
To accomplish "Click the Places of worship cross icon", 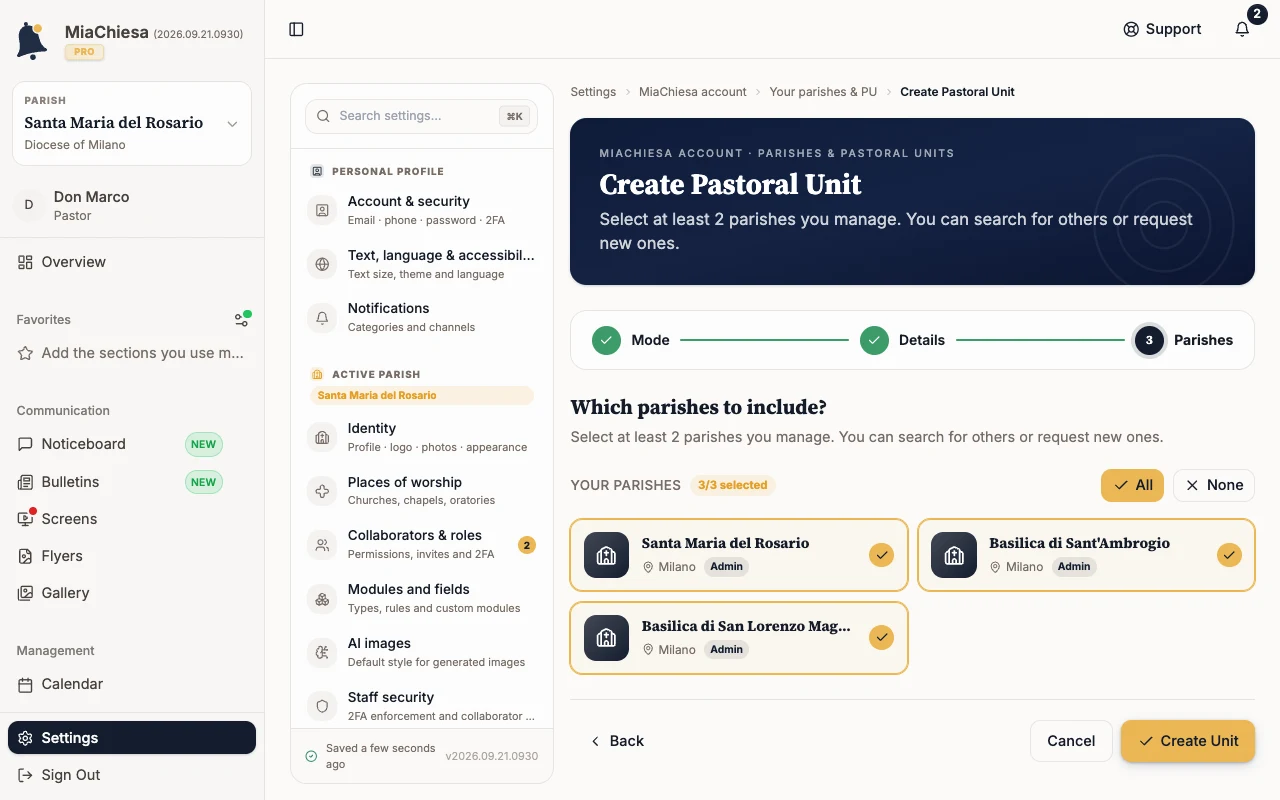I will point(322,491).
